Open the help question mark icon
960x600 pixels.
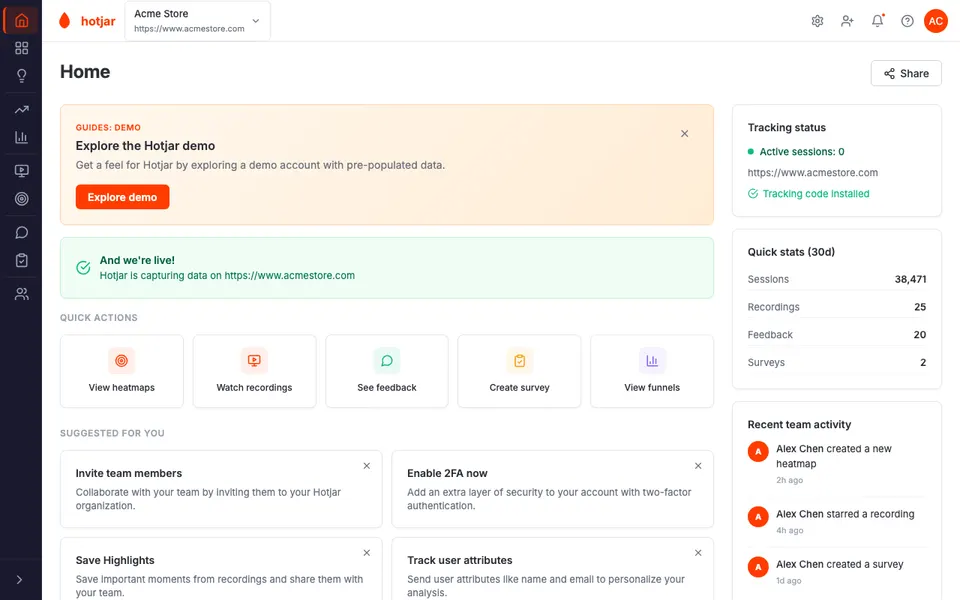click(x=907, y=21)
